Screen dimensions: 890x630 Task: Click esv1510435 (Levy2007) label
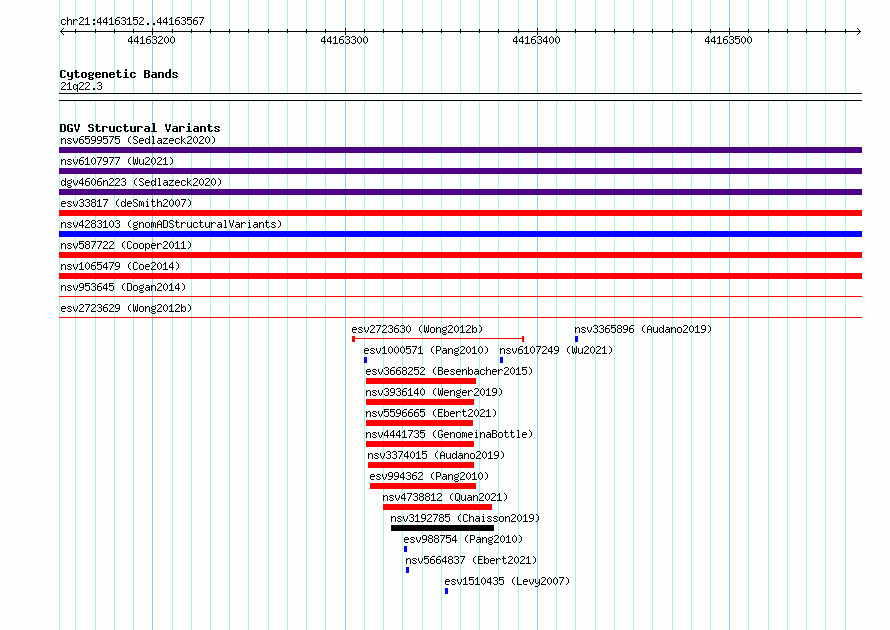[x=507, y=581]
